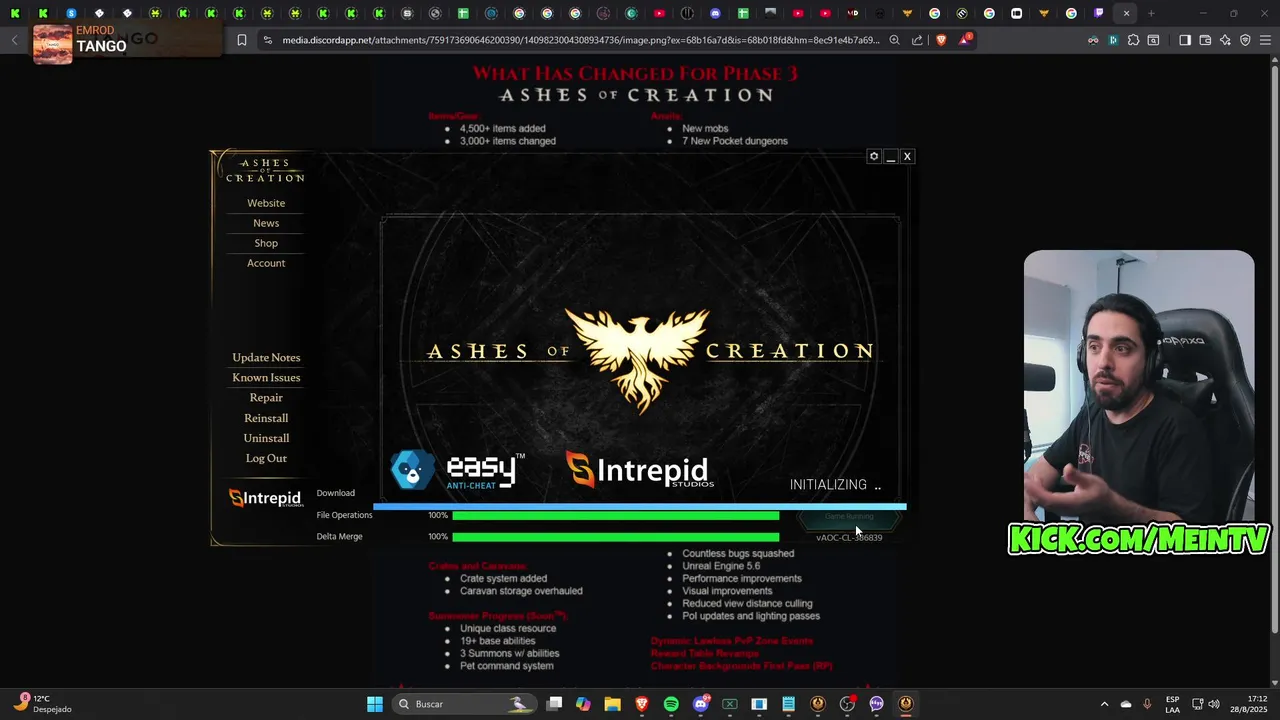Open the Brave Wallet icon
The height and width of the screenshot is (720, 1280).
[1205, 40]
